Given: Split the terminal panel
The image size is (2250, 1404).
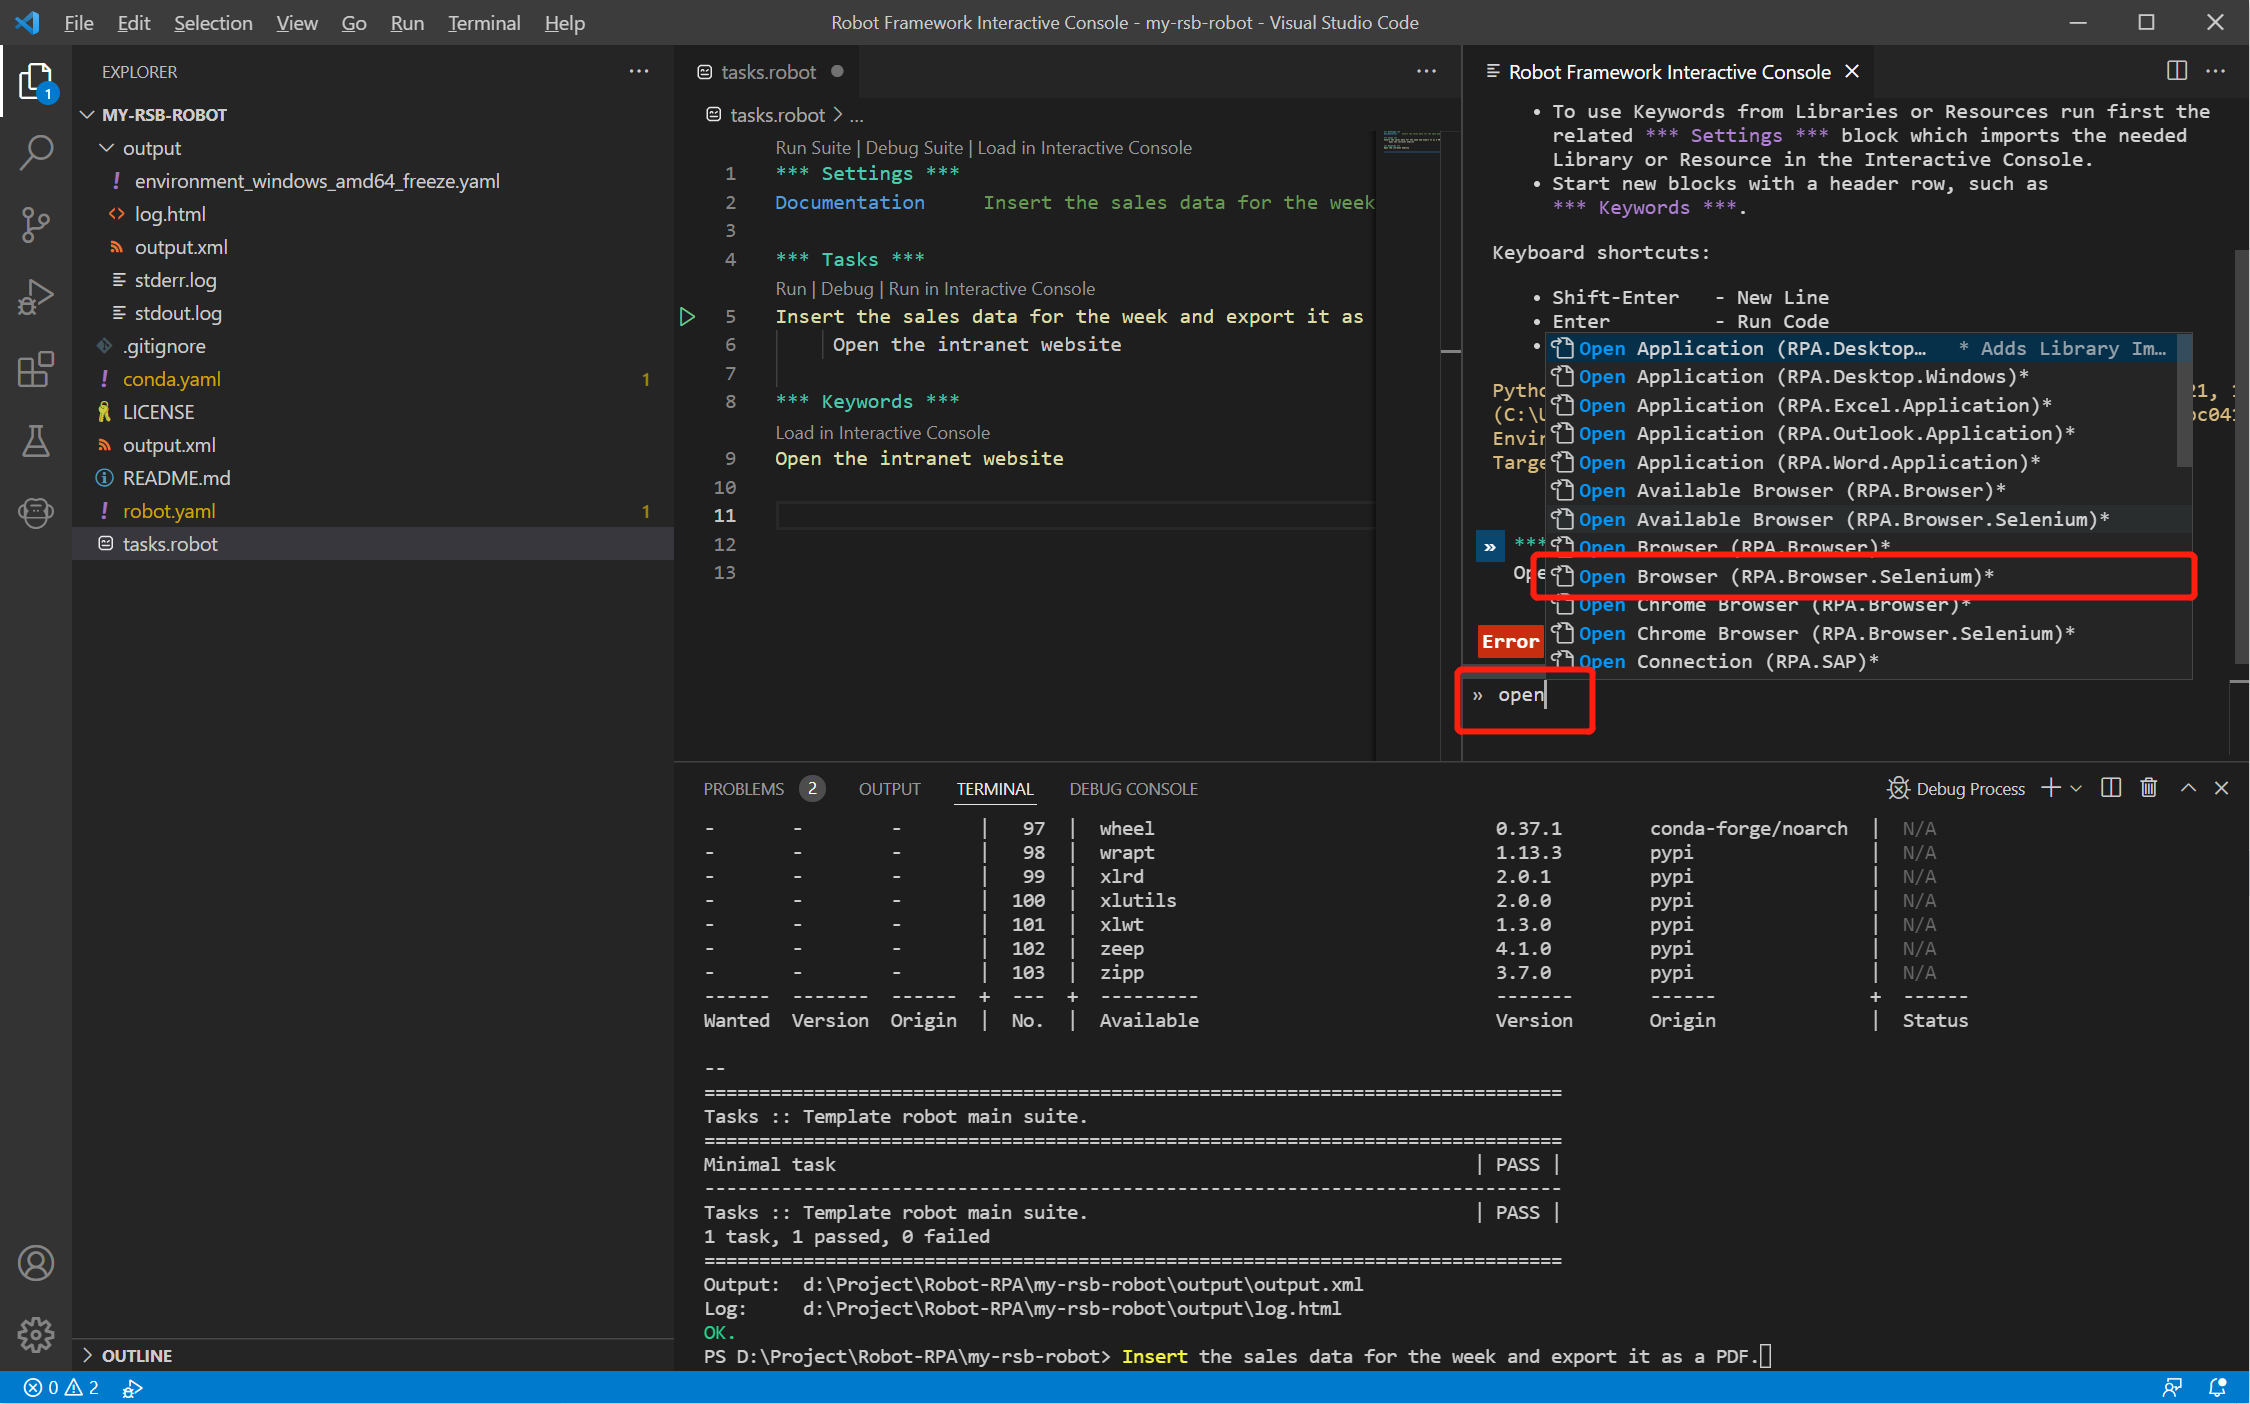Looking at the screenshot, I should [2111, 788].
